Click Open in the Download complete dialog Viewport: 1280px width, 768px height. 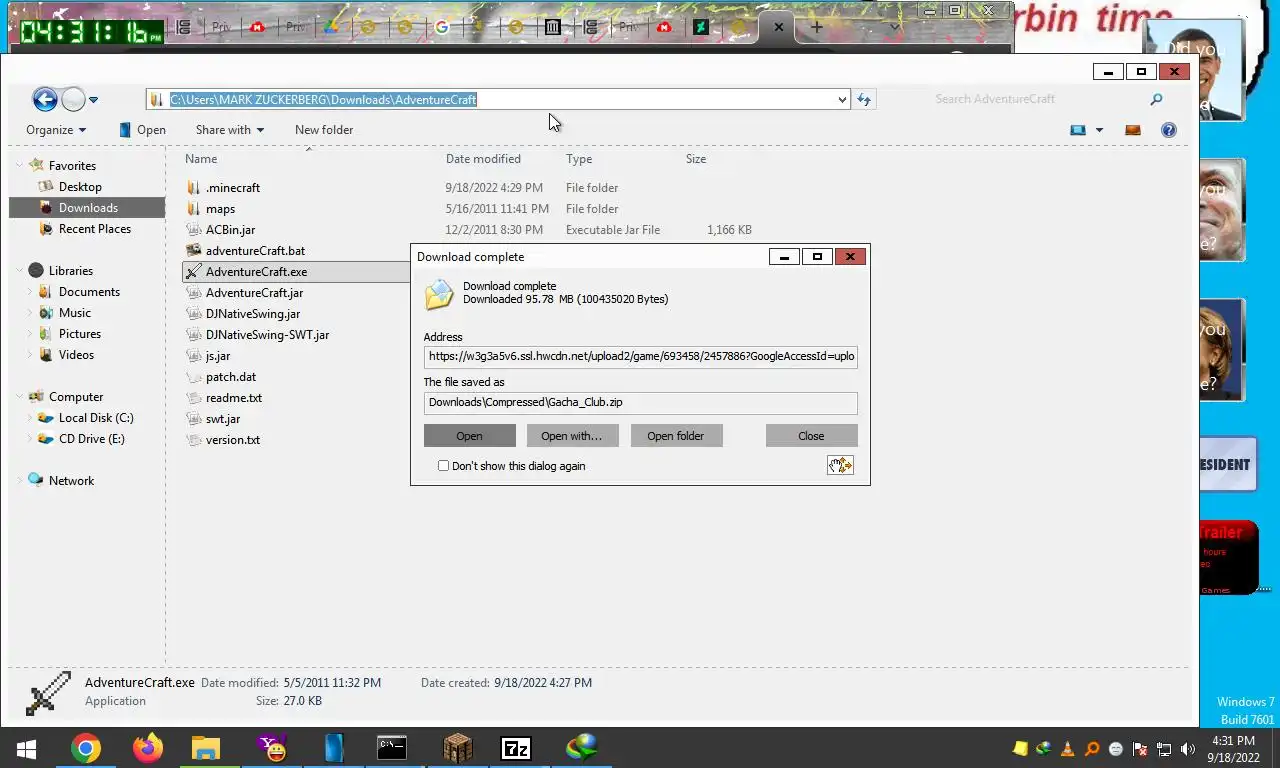pos(469,436)
